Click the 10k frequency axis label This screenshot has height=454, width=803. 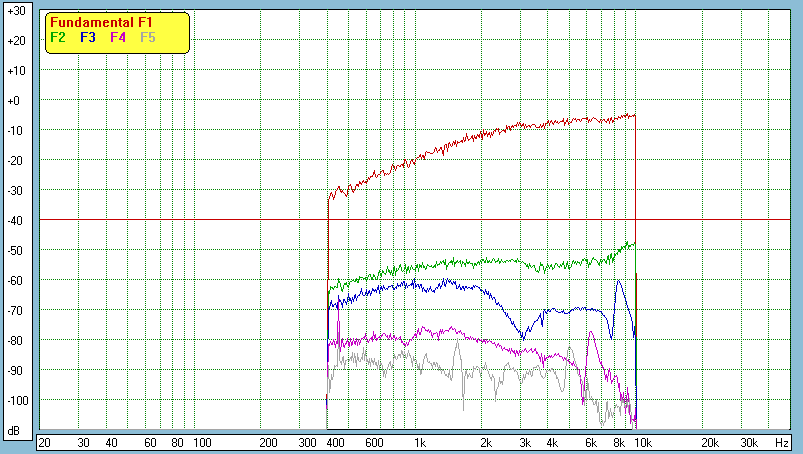(x=645, y=442)
